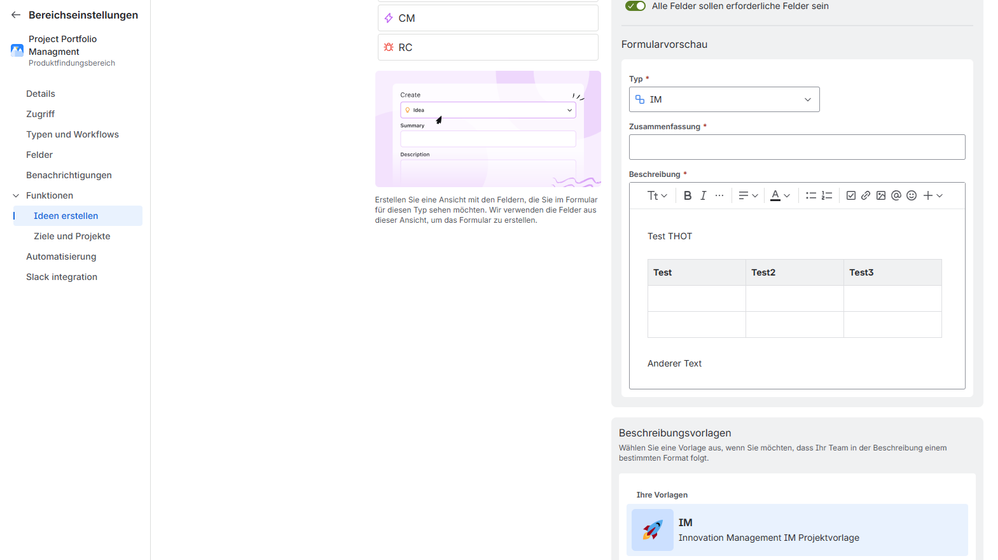The image size is (998, 560).
Task: Apply italic formatting in Beschreibung editor
Action: pyautogui.click(x=703, y=195)
